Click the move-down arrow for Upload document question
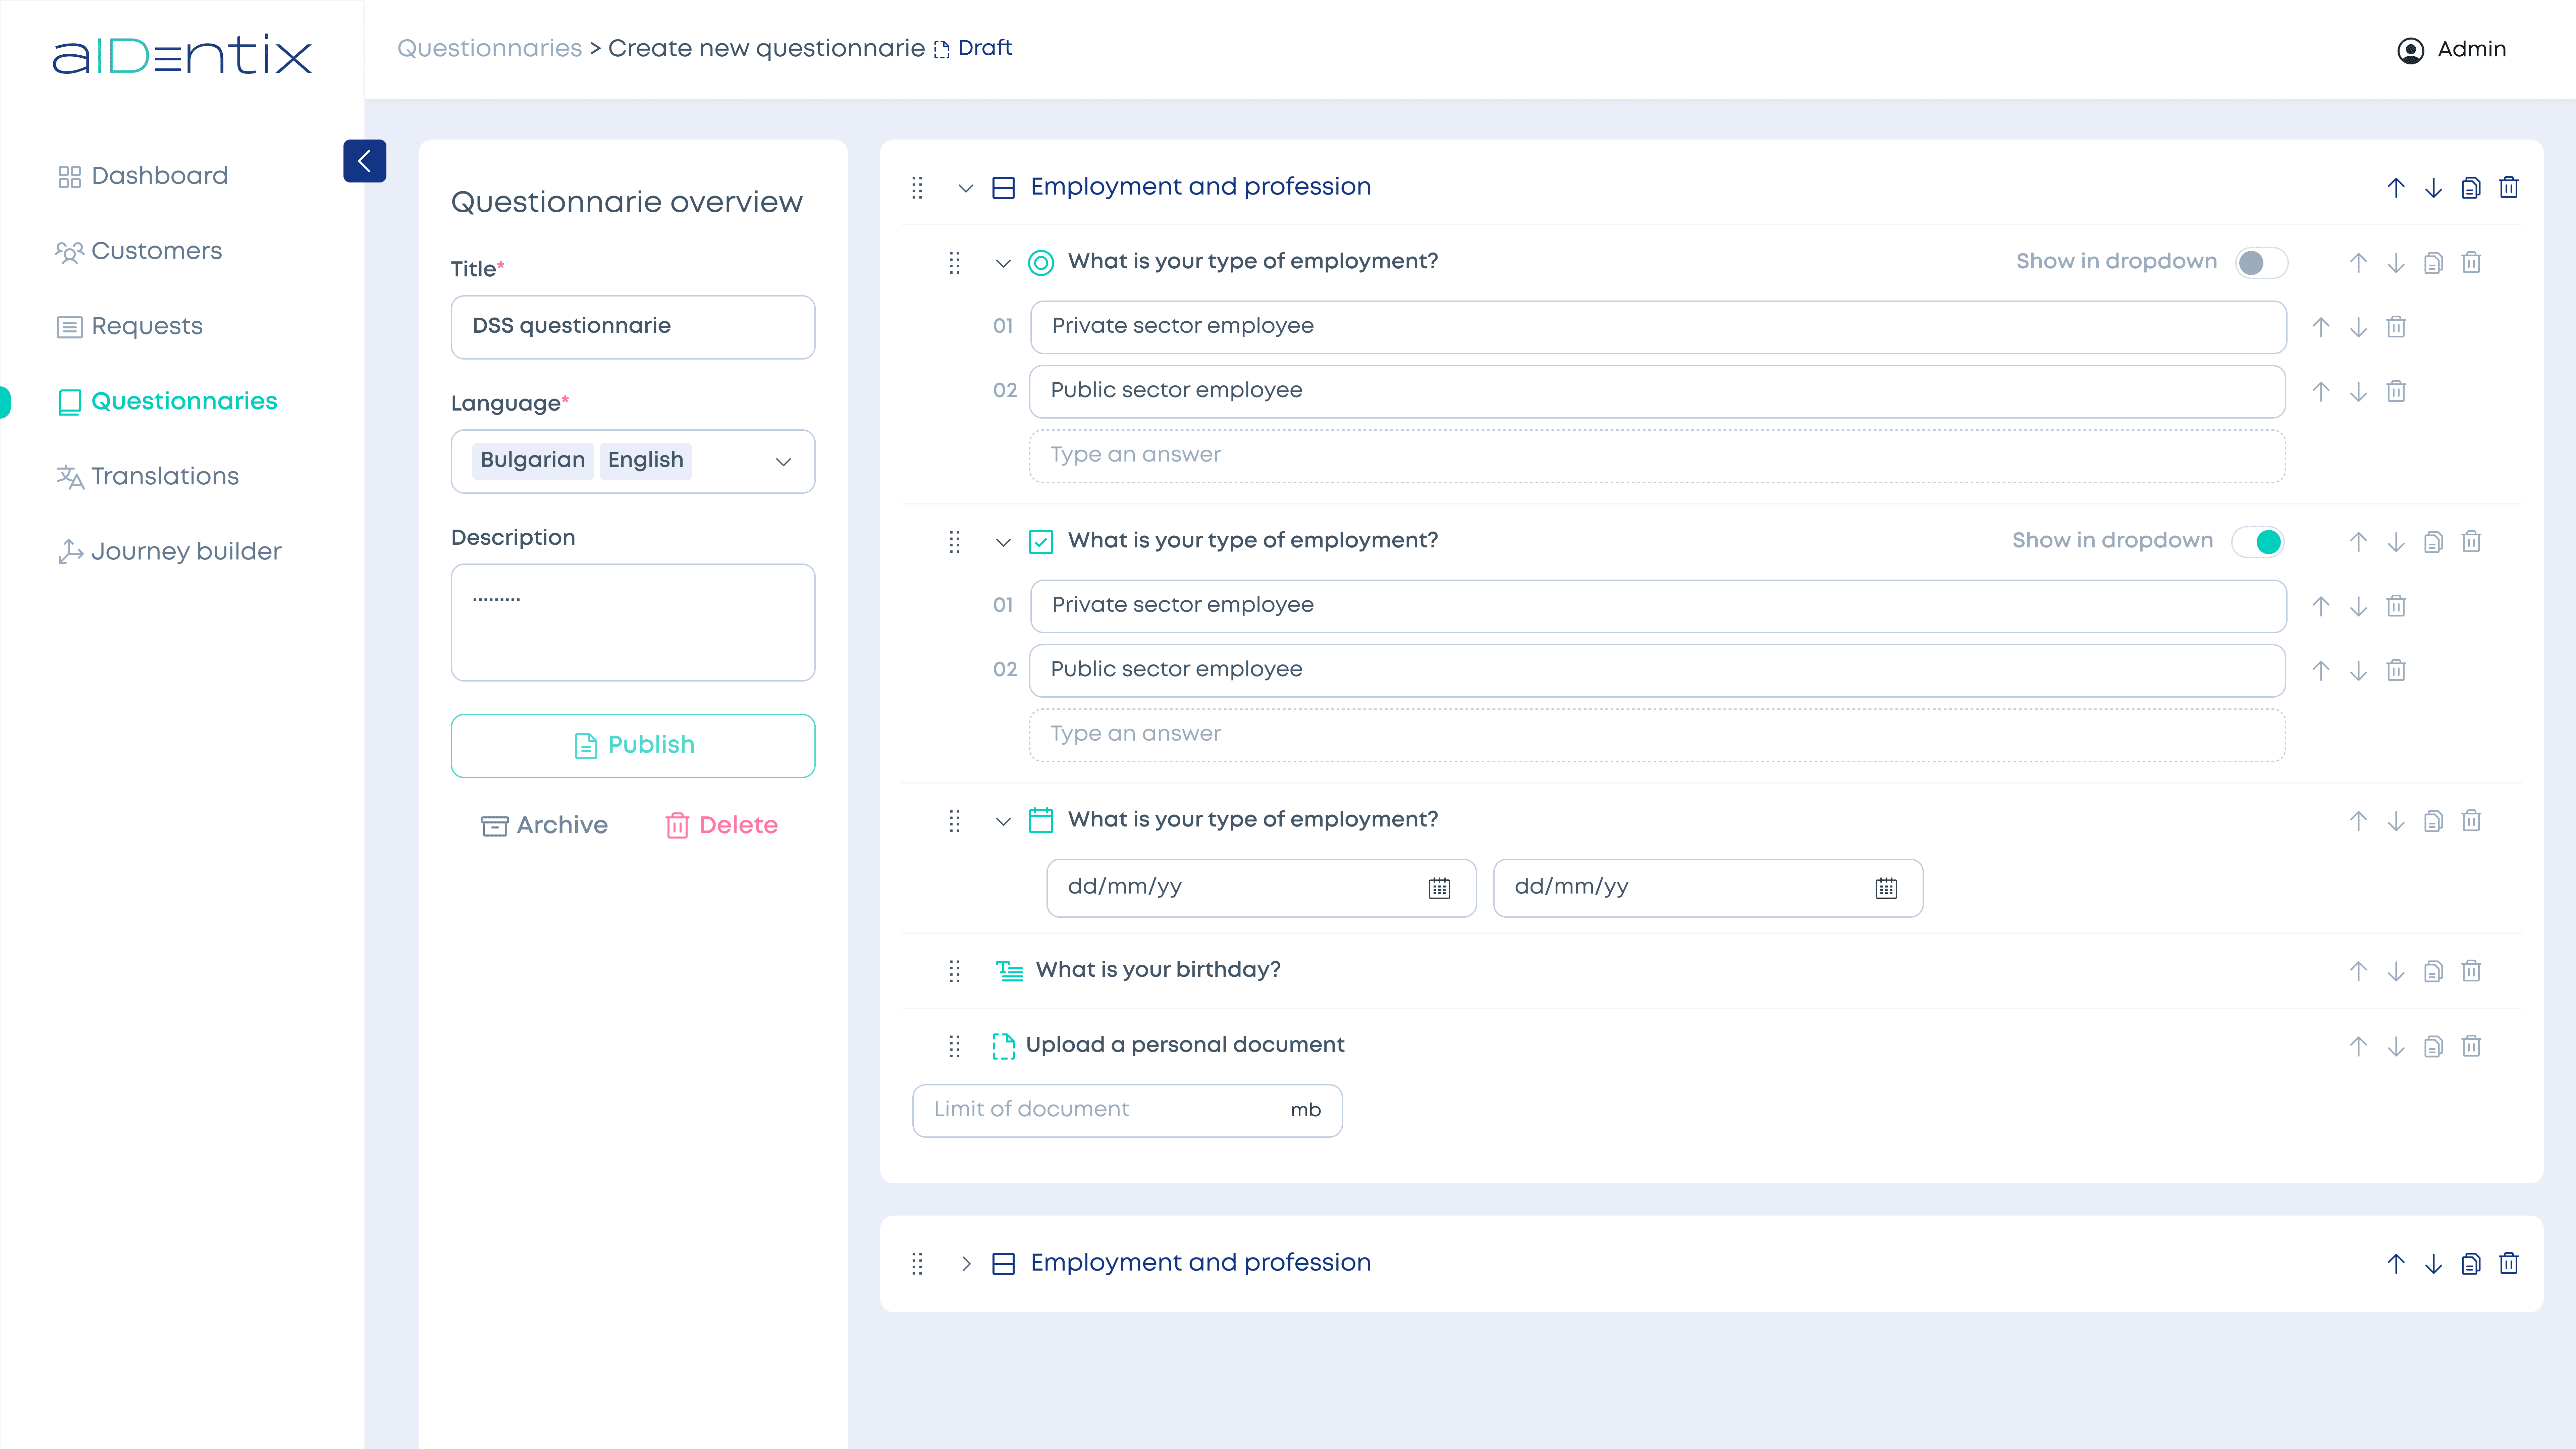Screen dimensions: 2576x1449 2396,1045
